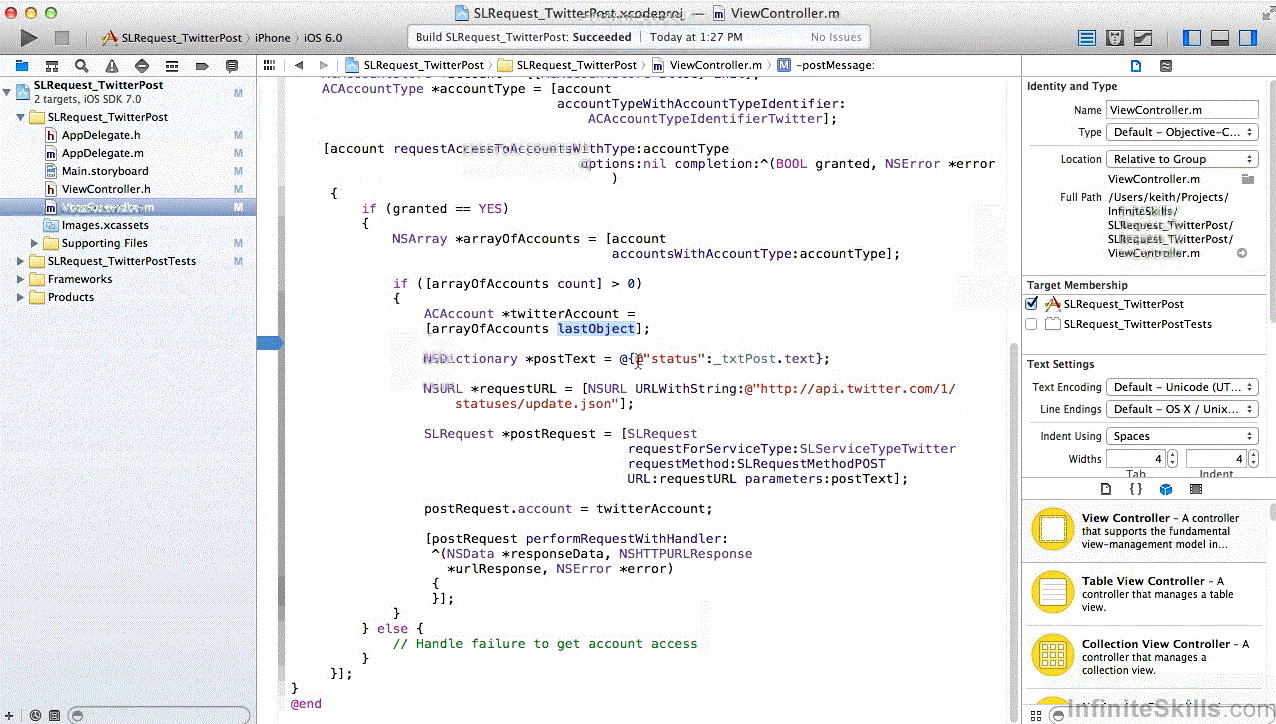Click the SLRequest_TwitterPost scheme selector
This screenshot has width=1276, height=724.
point(173,38)
